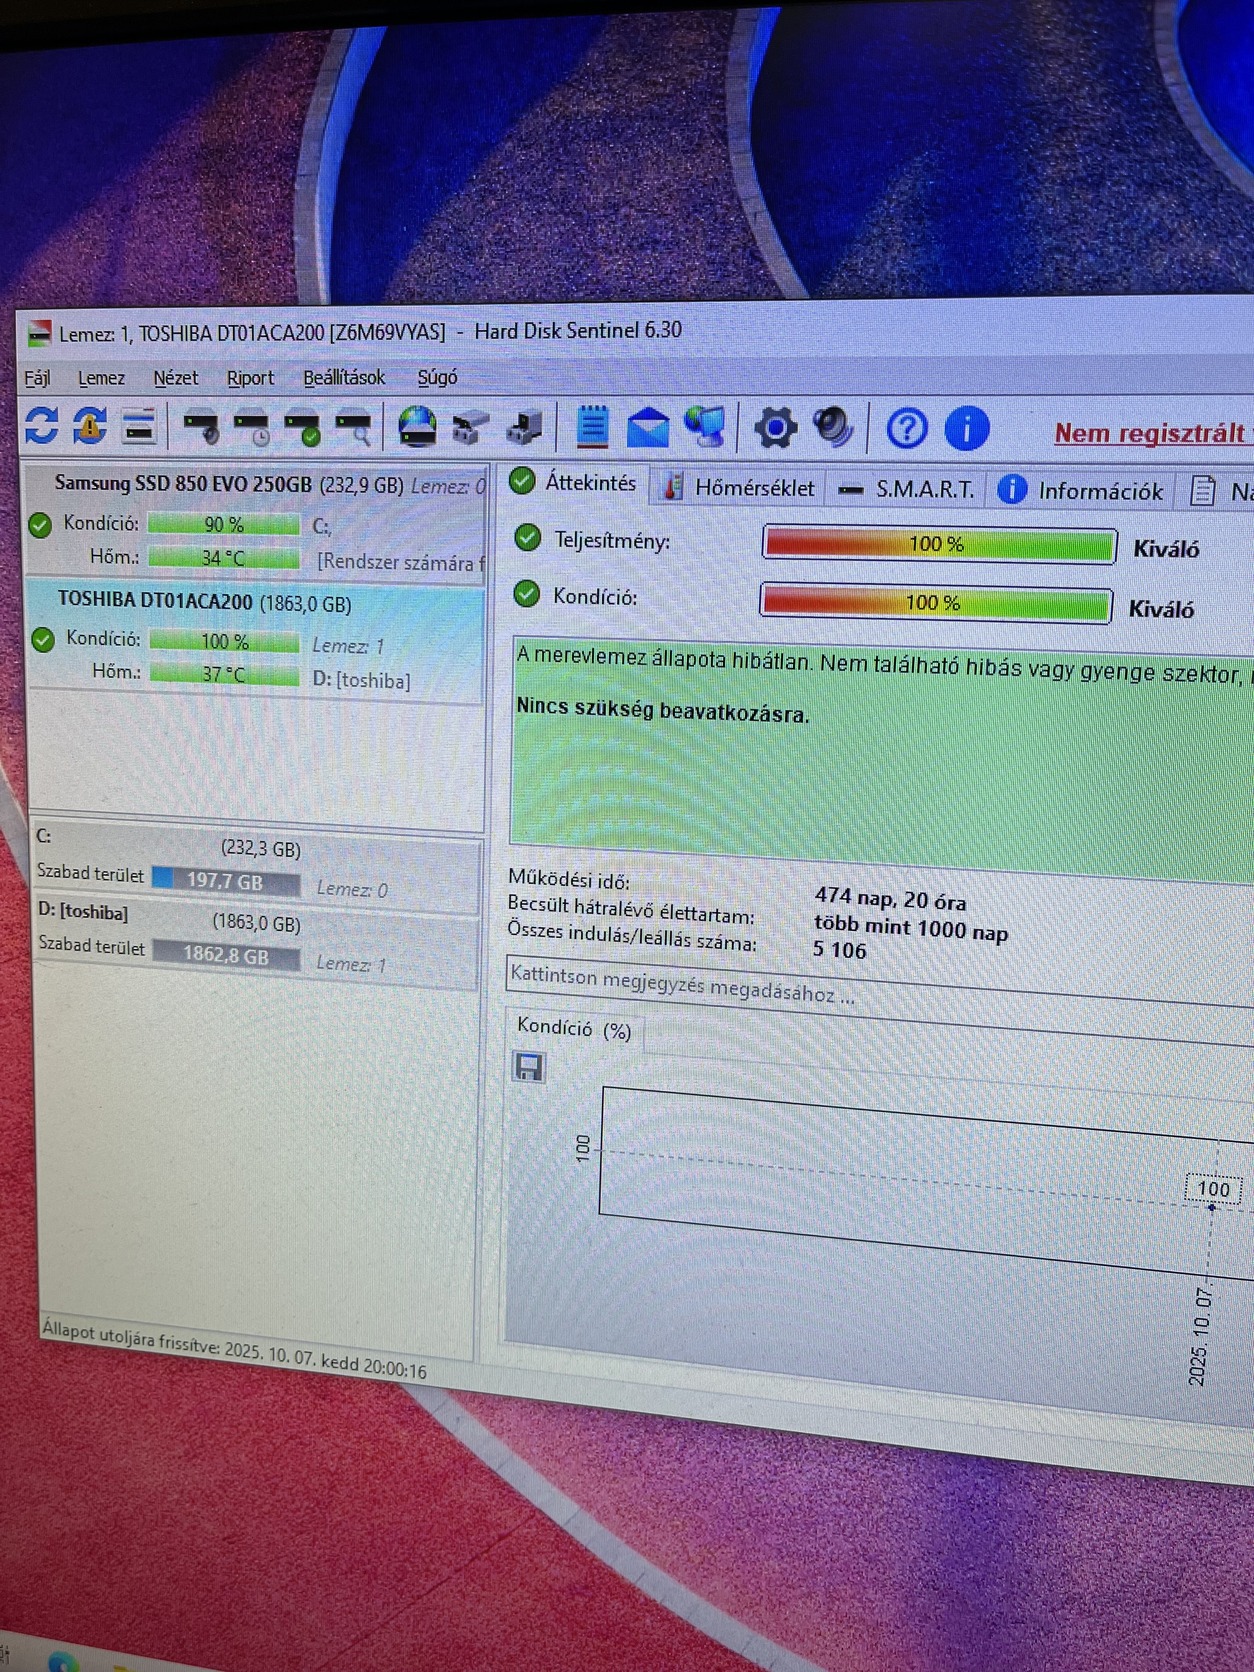This screenshot has width=1254, height=1672.
Task: Open the Beállítások menu
Action: [344, 378]
